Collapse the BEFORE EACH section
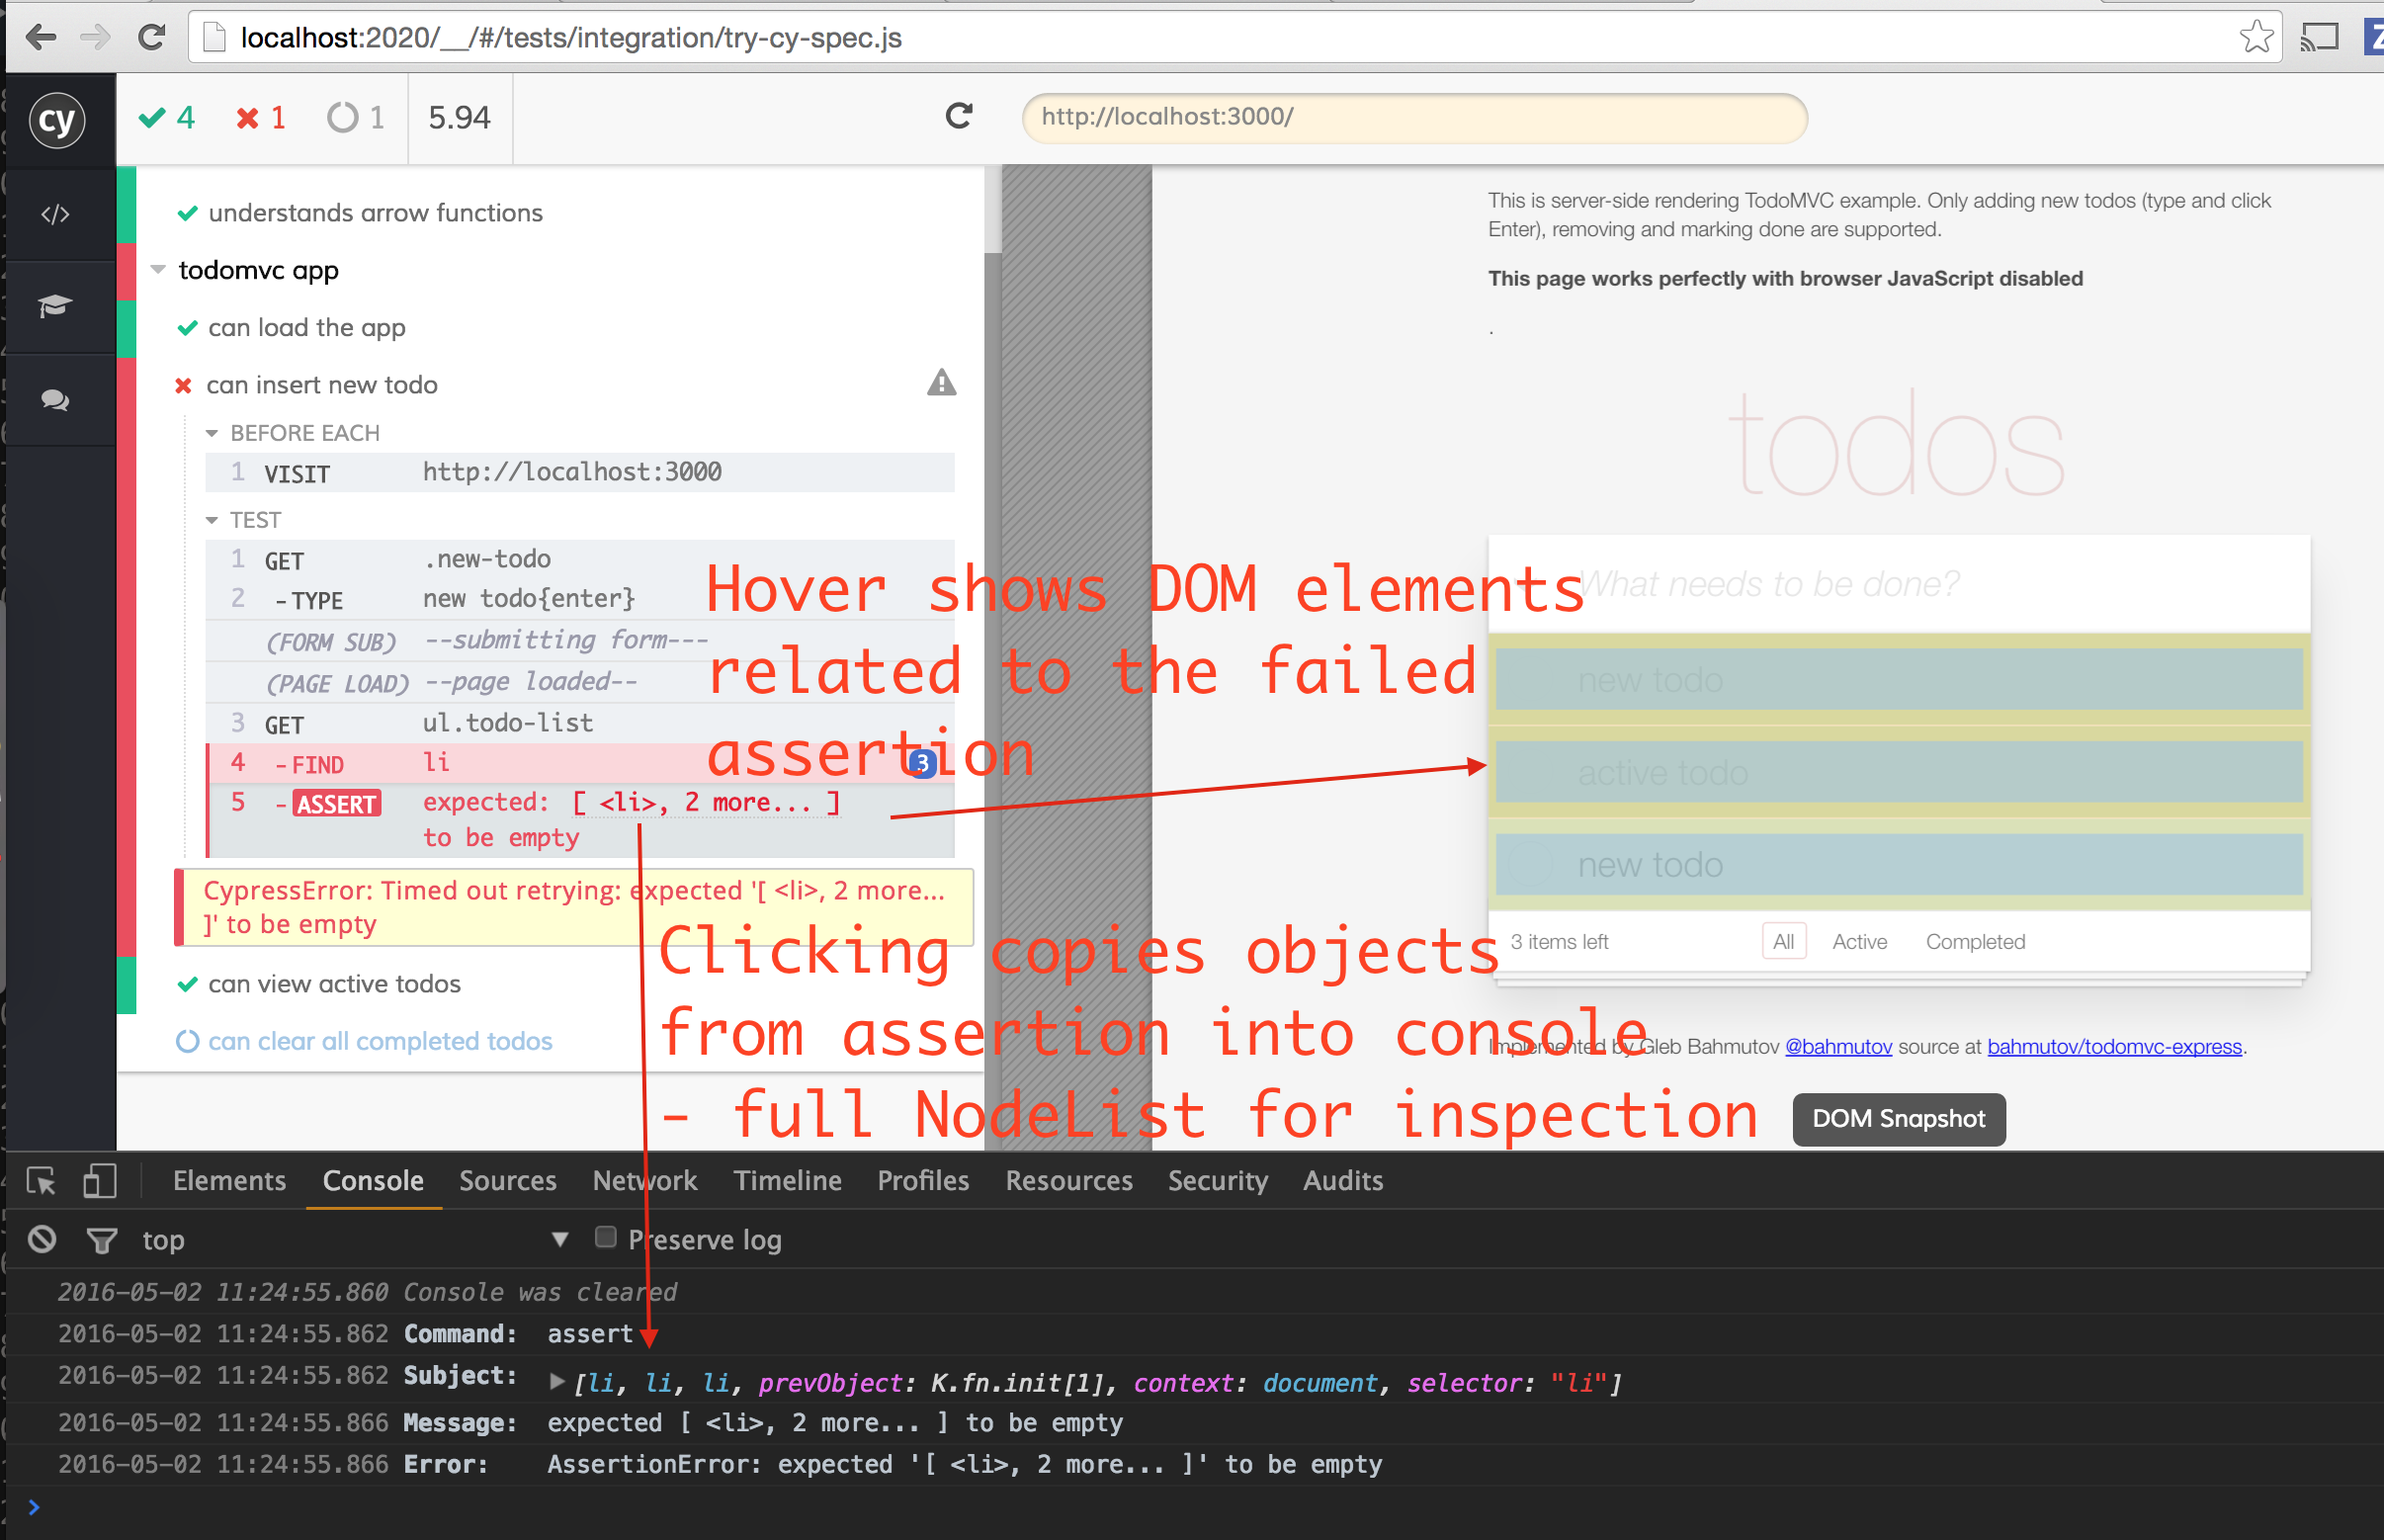 coord(212,433)
